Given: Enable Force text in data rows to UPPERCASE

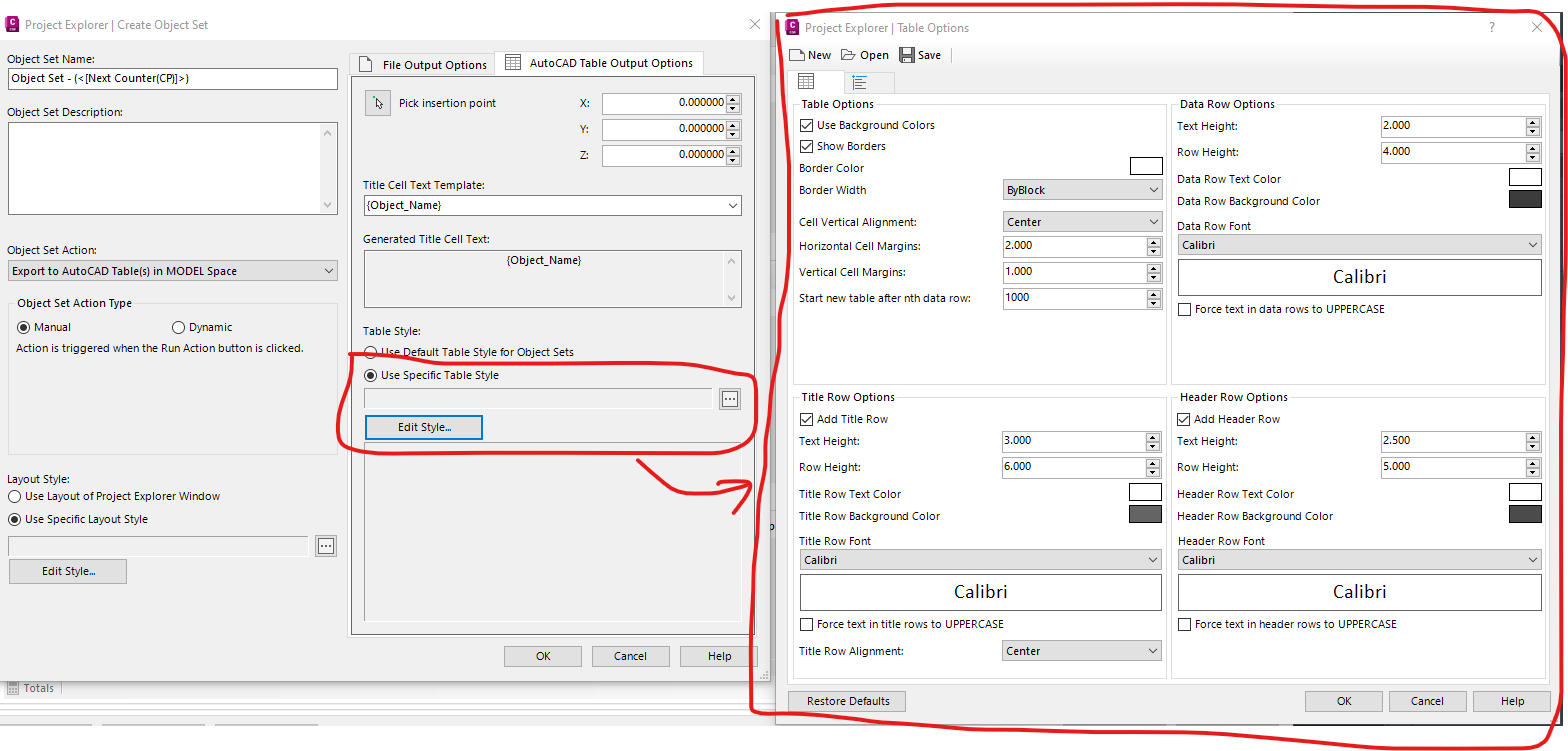Looking at the screenshot, I should pyautogui.click(x=1185, y=309).
